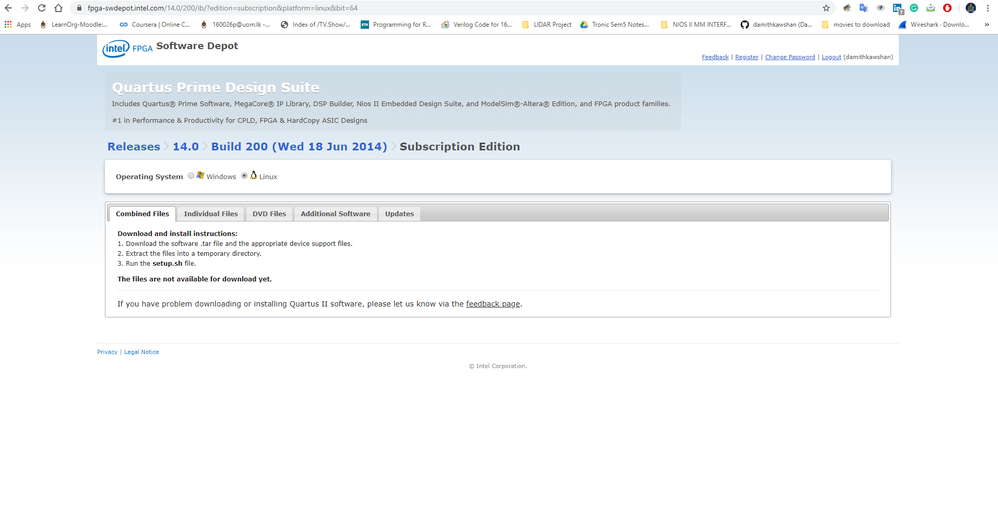Click the browser forward arrow
Image resolution: width=998 pixels, height=519 pixels.
click(25, 8)
